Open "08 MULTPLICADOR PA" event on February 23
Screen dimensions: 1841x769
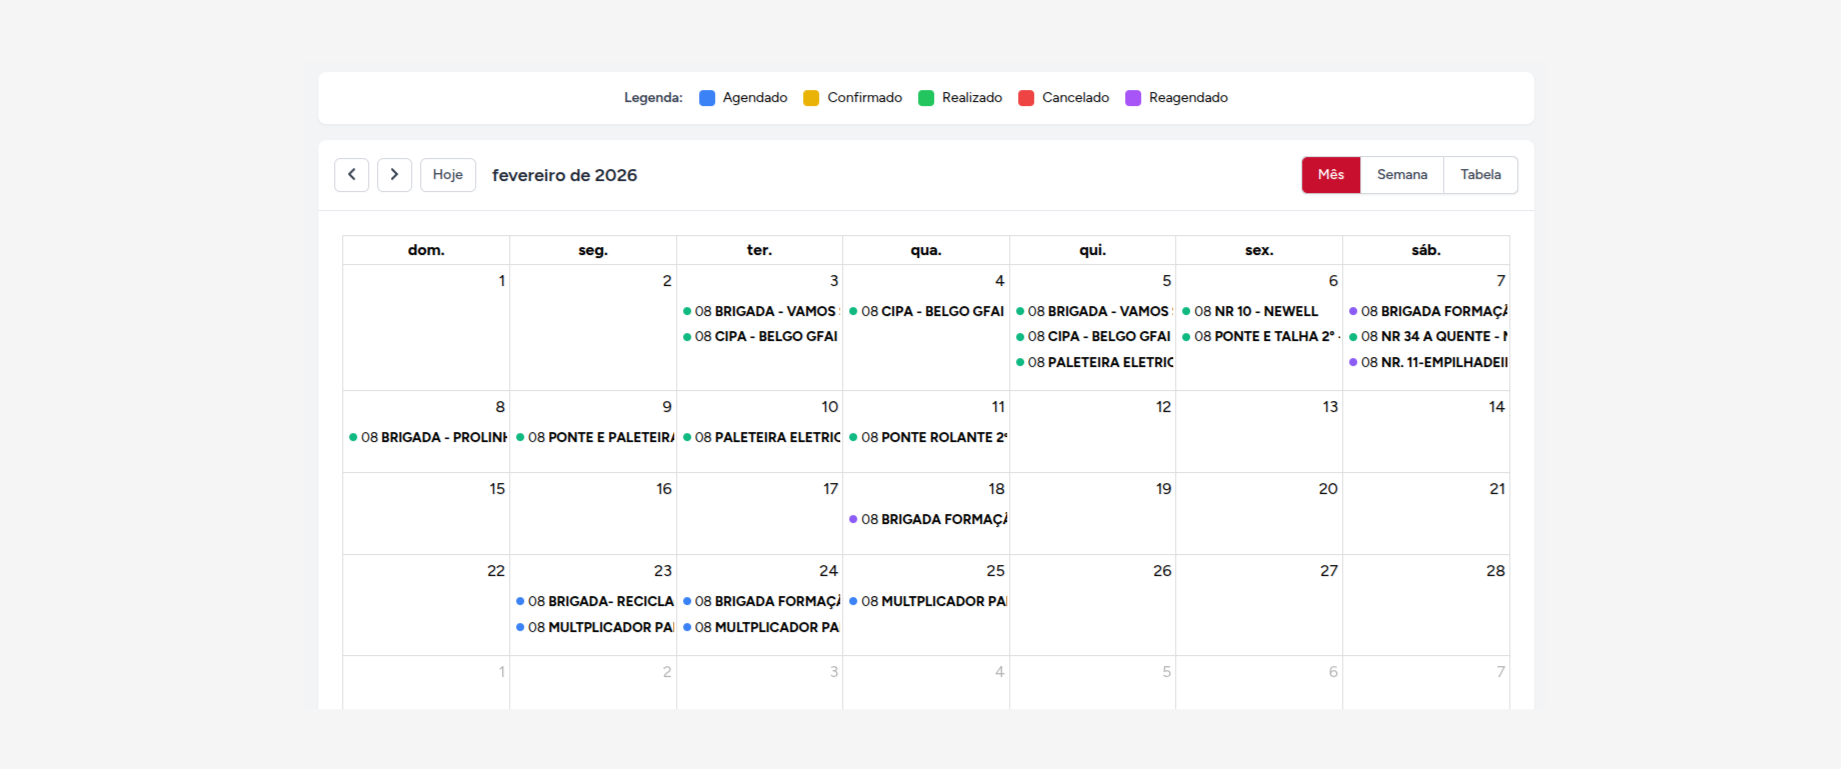pyautogui.click(x=593, y=627)
